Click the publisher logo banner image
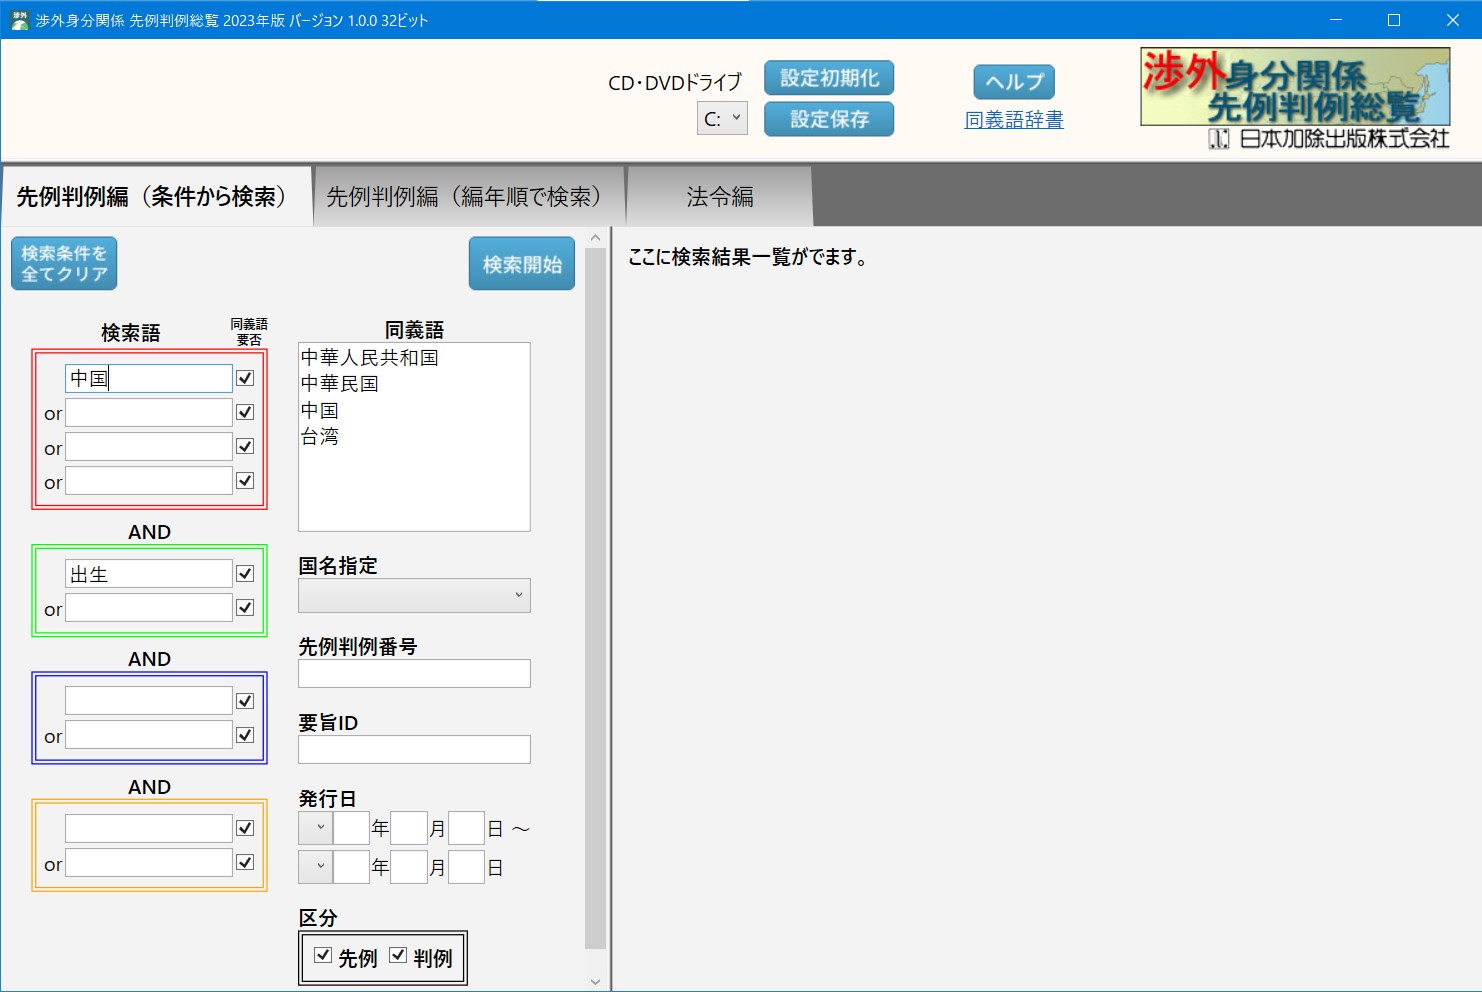The image size is (1482, 992). 1295,98
